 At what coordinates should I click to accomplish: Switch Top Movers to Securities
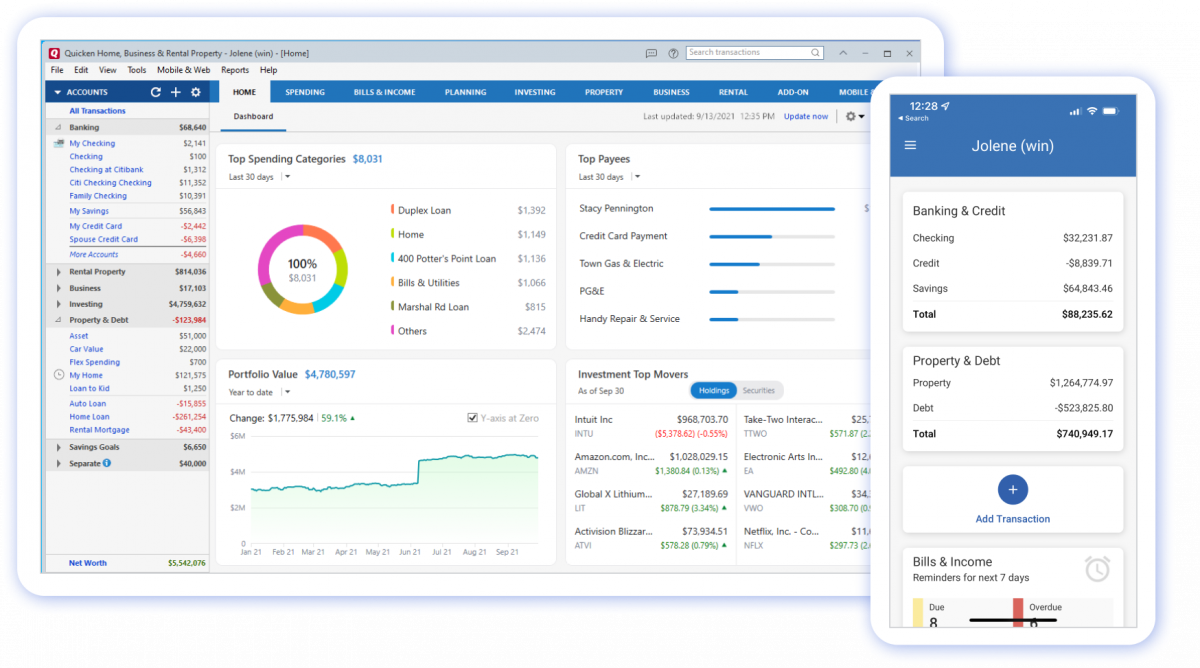pos(759,390)
